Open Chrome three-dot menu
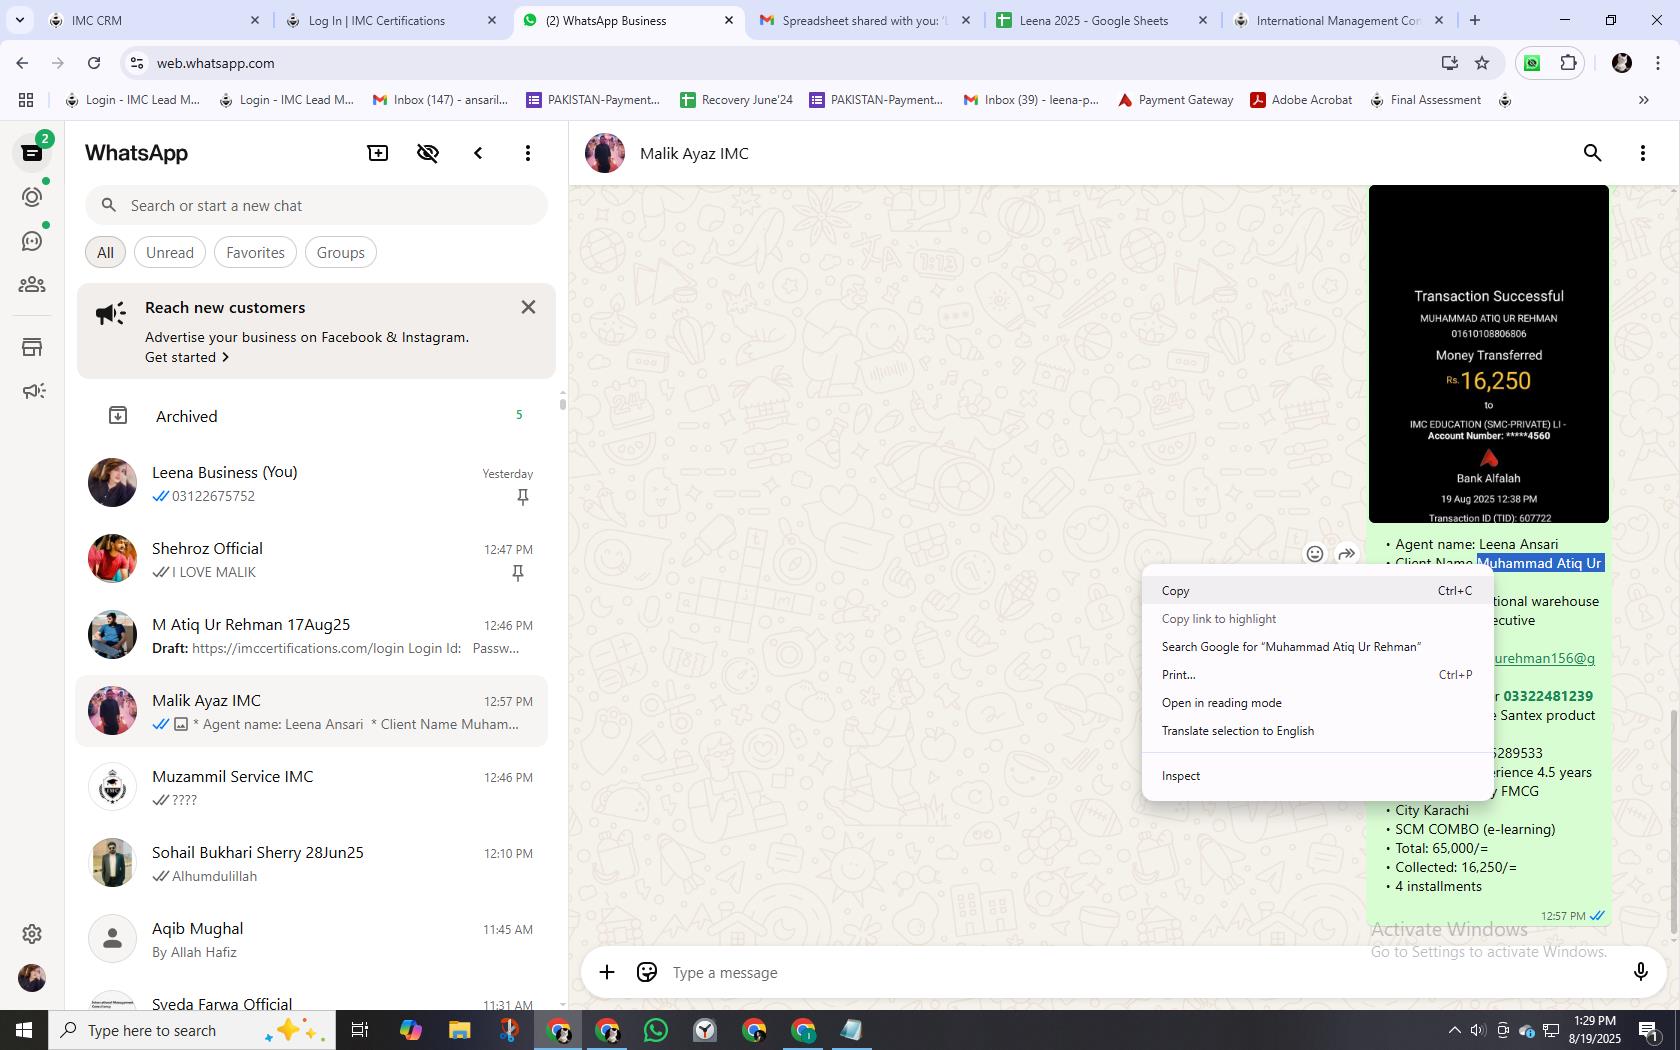This screenshot has height=1050, width=1680. click(x=1657, y=63)
